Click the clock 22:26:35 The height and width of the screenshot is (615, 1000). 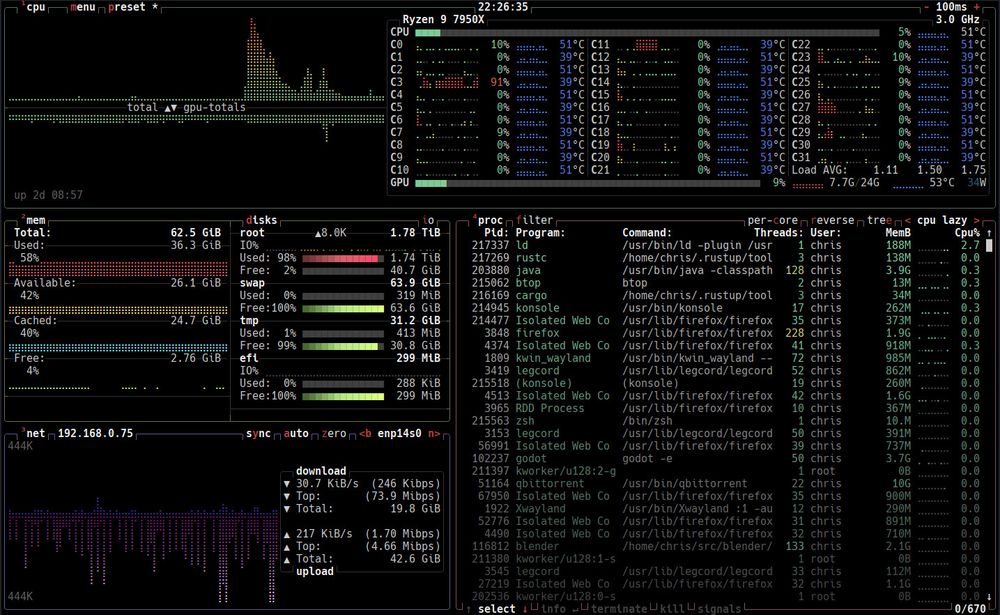click(x=503, y=7)
